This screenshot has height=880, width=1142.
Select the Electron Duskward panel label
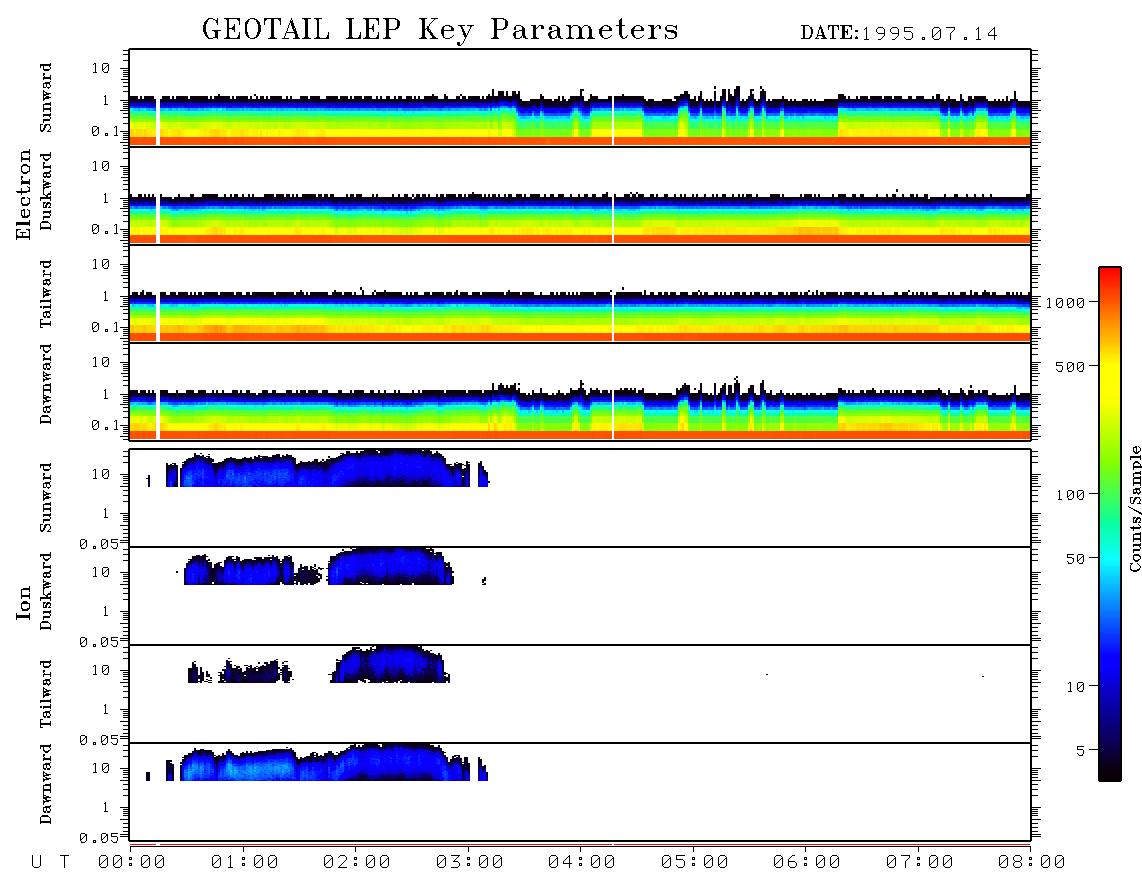point(46,191)
